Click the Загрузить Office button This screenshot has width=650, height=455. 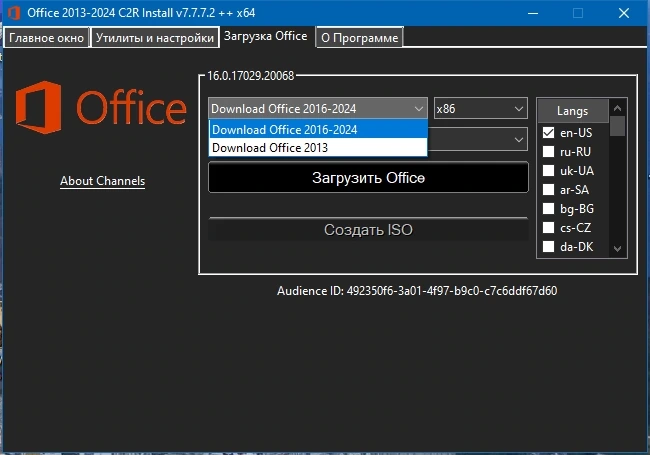(368, 177)
